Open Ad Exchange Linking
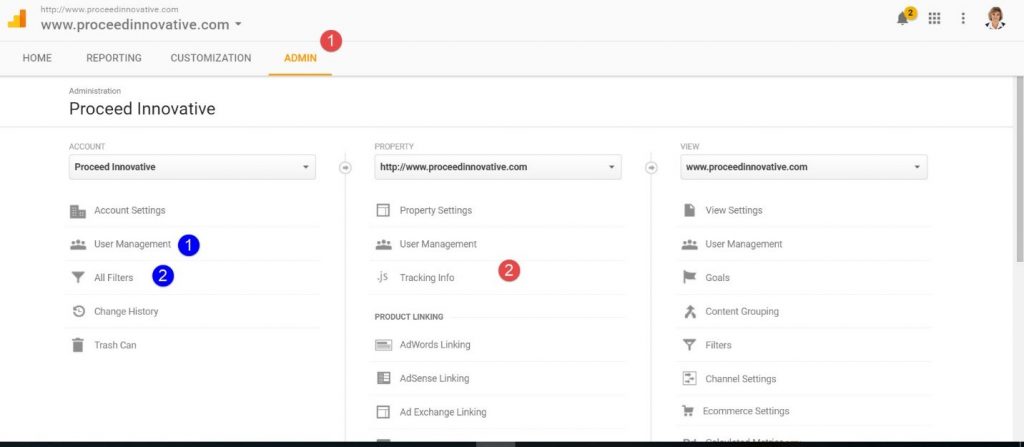Screen dimensions: 1024x447 point(443,412)
